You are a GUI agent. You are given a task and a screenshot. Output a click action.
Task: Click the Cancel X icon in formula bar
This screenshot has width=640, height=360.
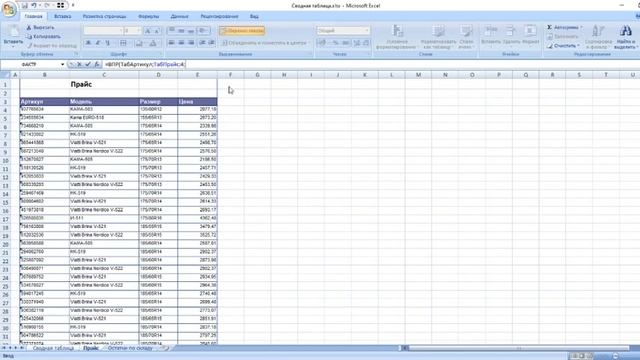80,64
